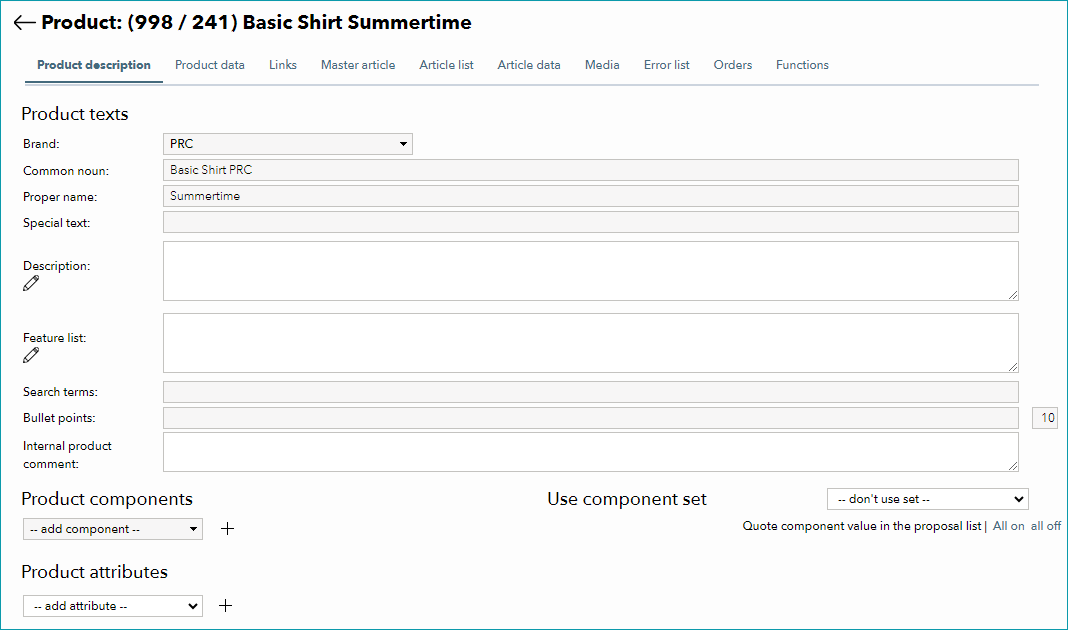Open the Orders tab

point(733,65)
